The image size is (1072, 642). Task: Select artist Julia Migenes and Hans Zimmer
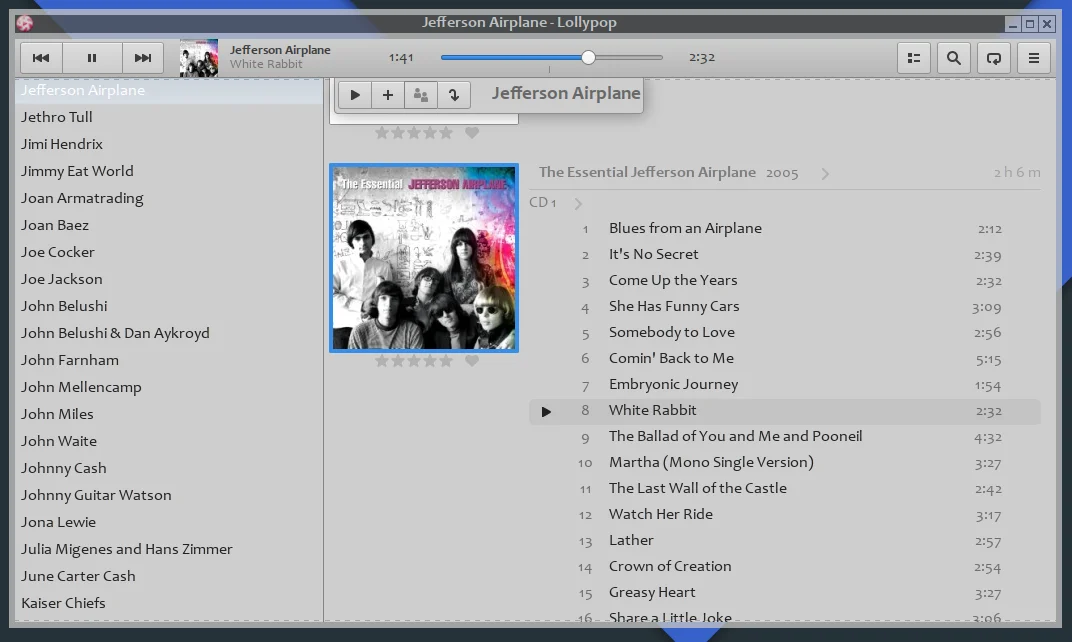(169, 549)
